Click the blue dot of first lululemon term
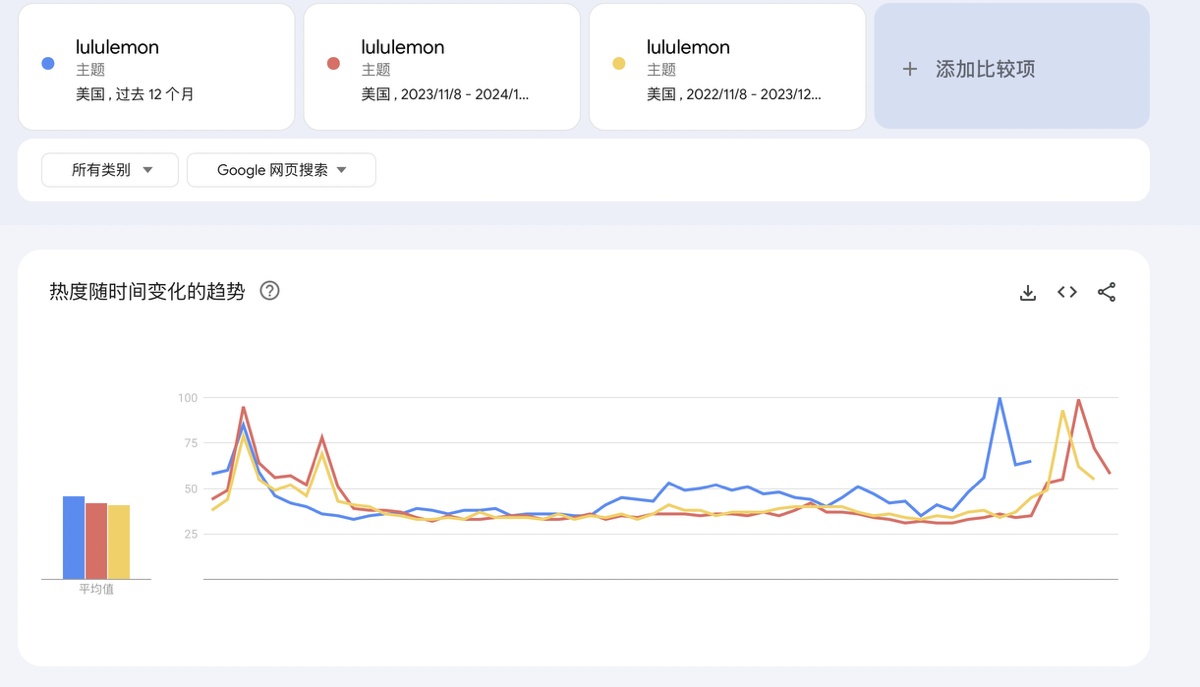1200x687 pixels. pos(48,64)
